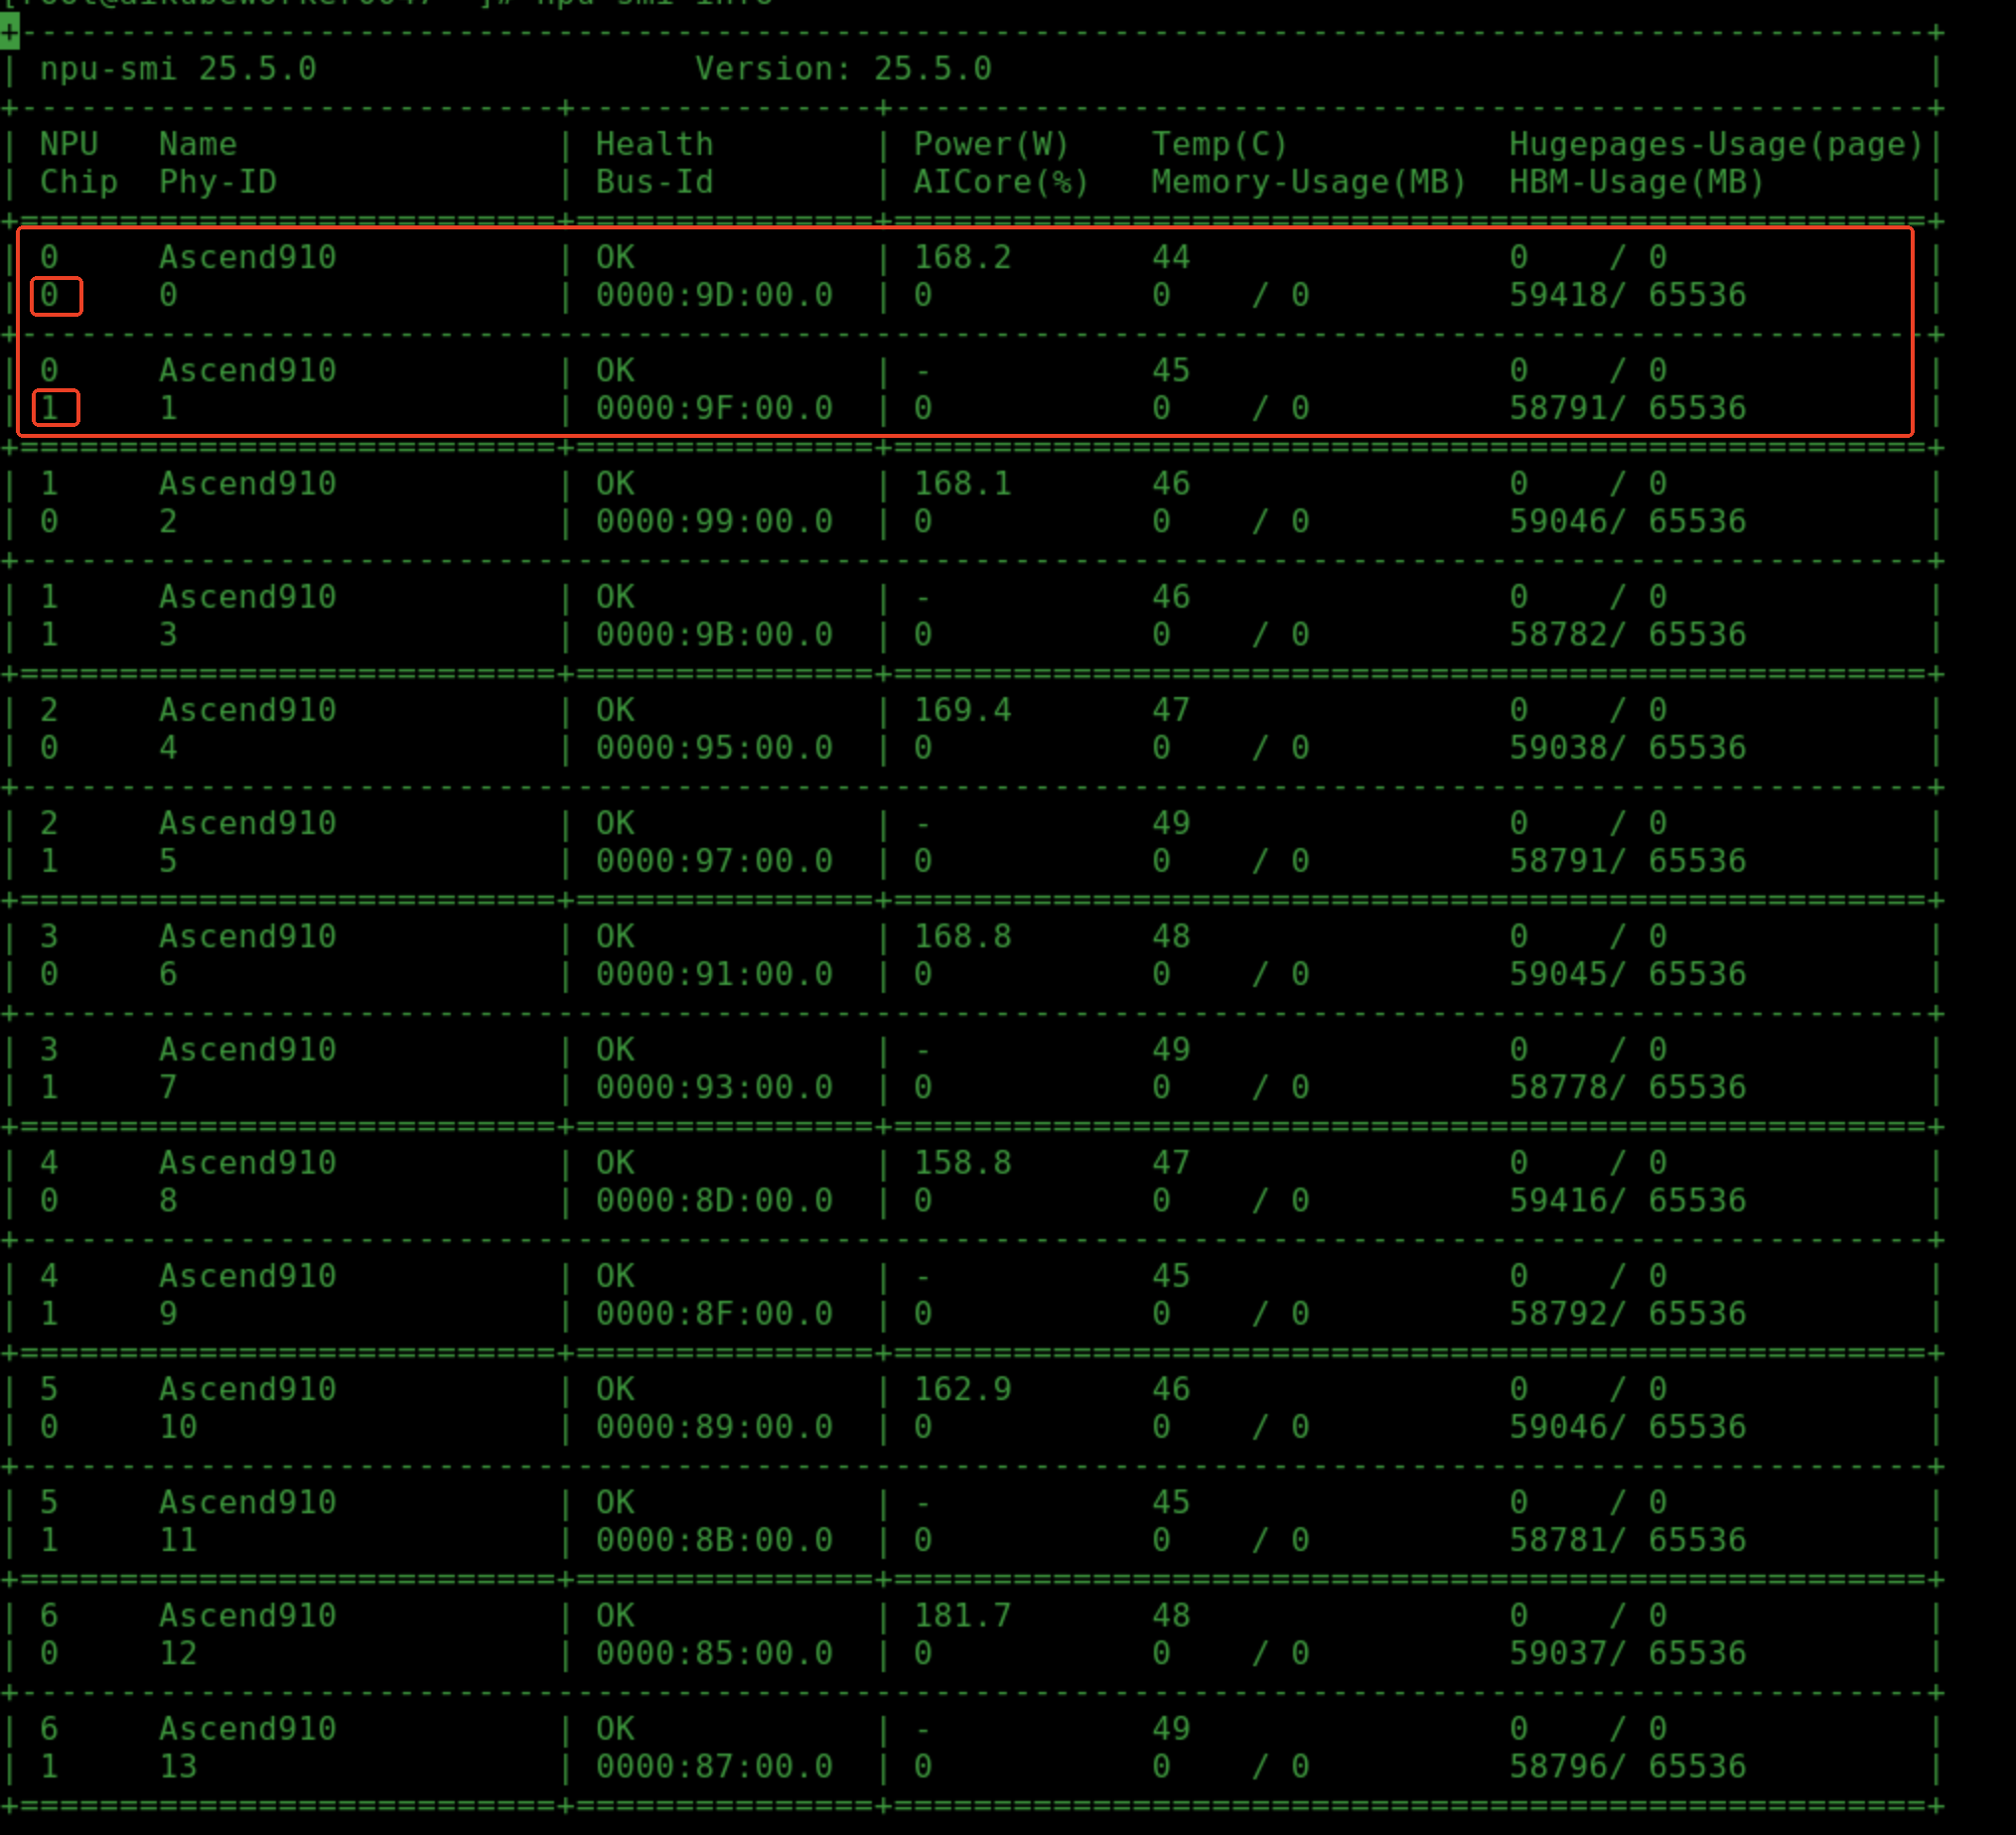Click bus ID "0000:93:00.0"
This screenshot has width=2016, height=1835.
tap(714, 1087)
